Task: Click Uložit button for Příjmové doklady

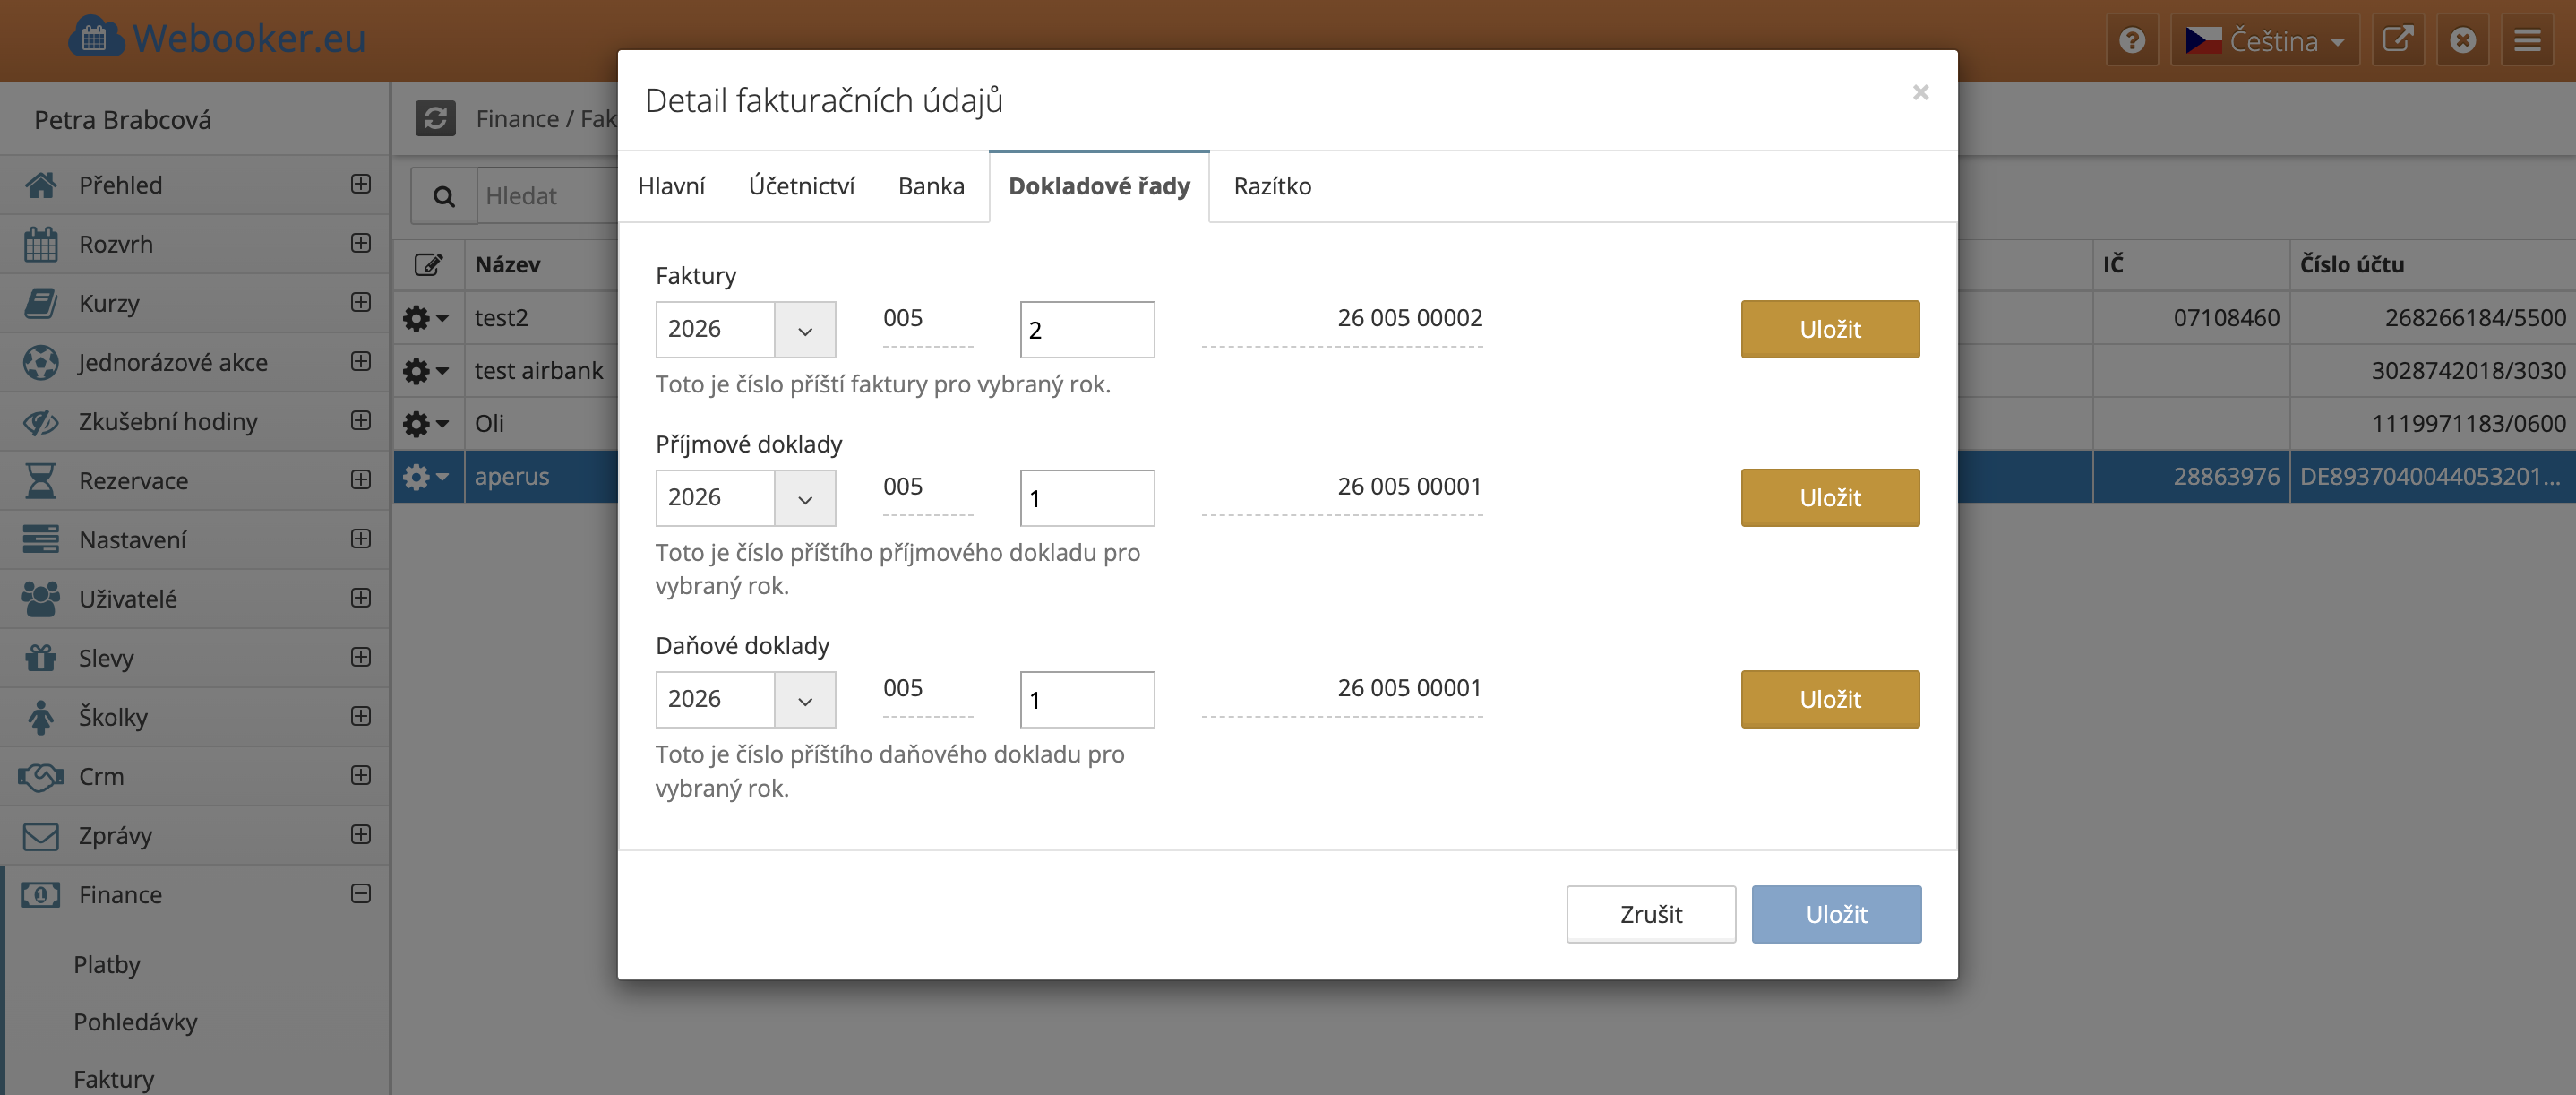Action: point(1829,498)
